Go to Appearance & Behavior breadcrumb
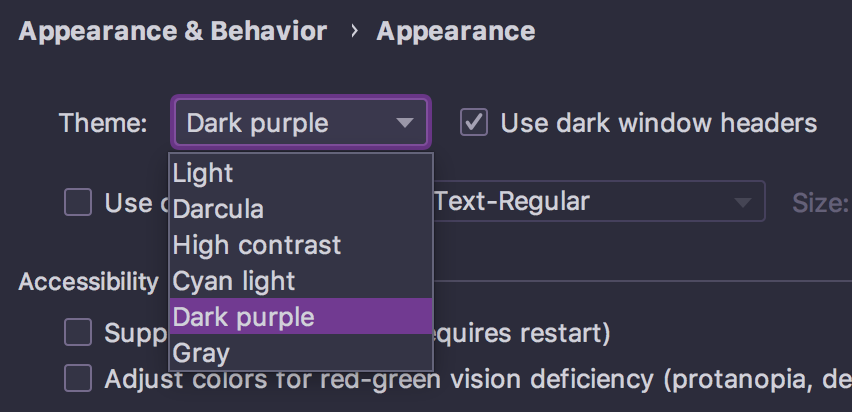The image size is (852, 412). click(173, 32)
